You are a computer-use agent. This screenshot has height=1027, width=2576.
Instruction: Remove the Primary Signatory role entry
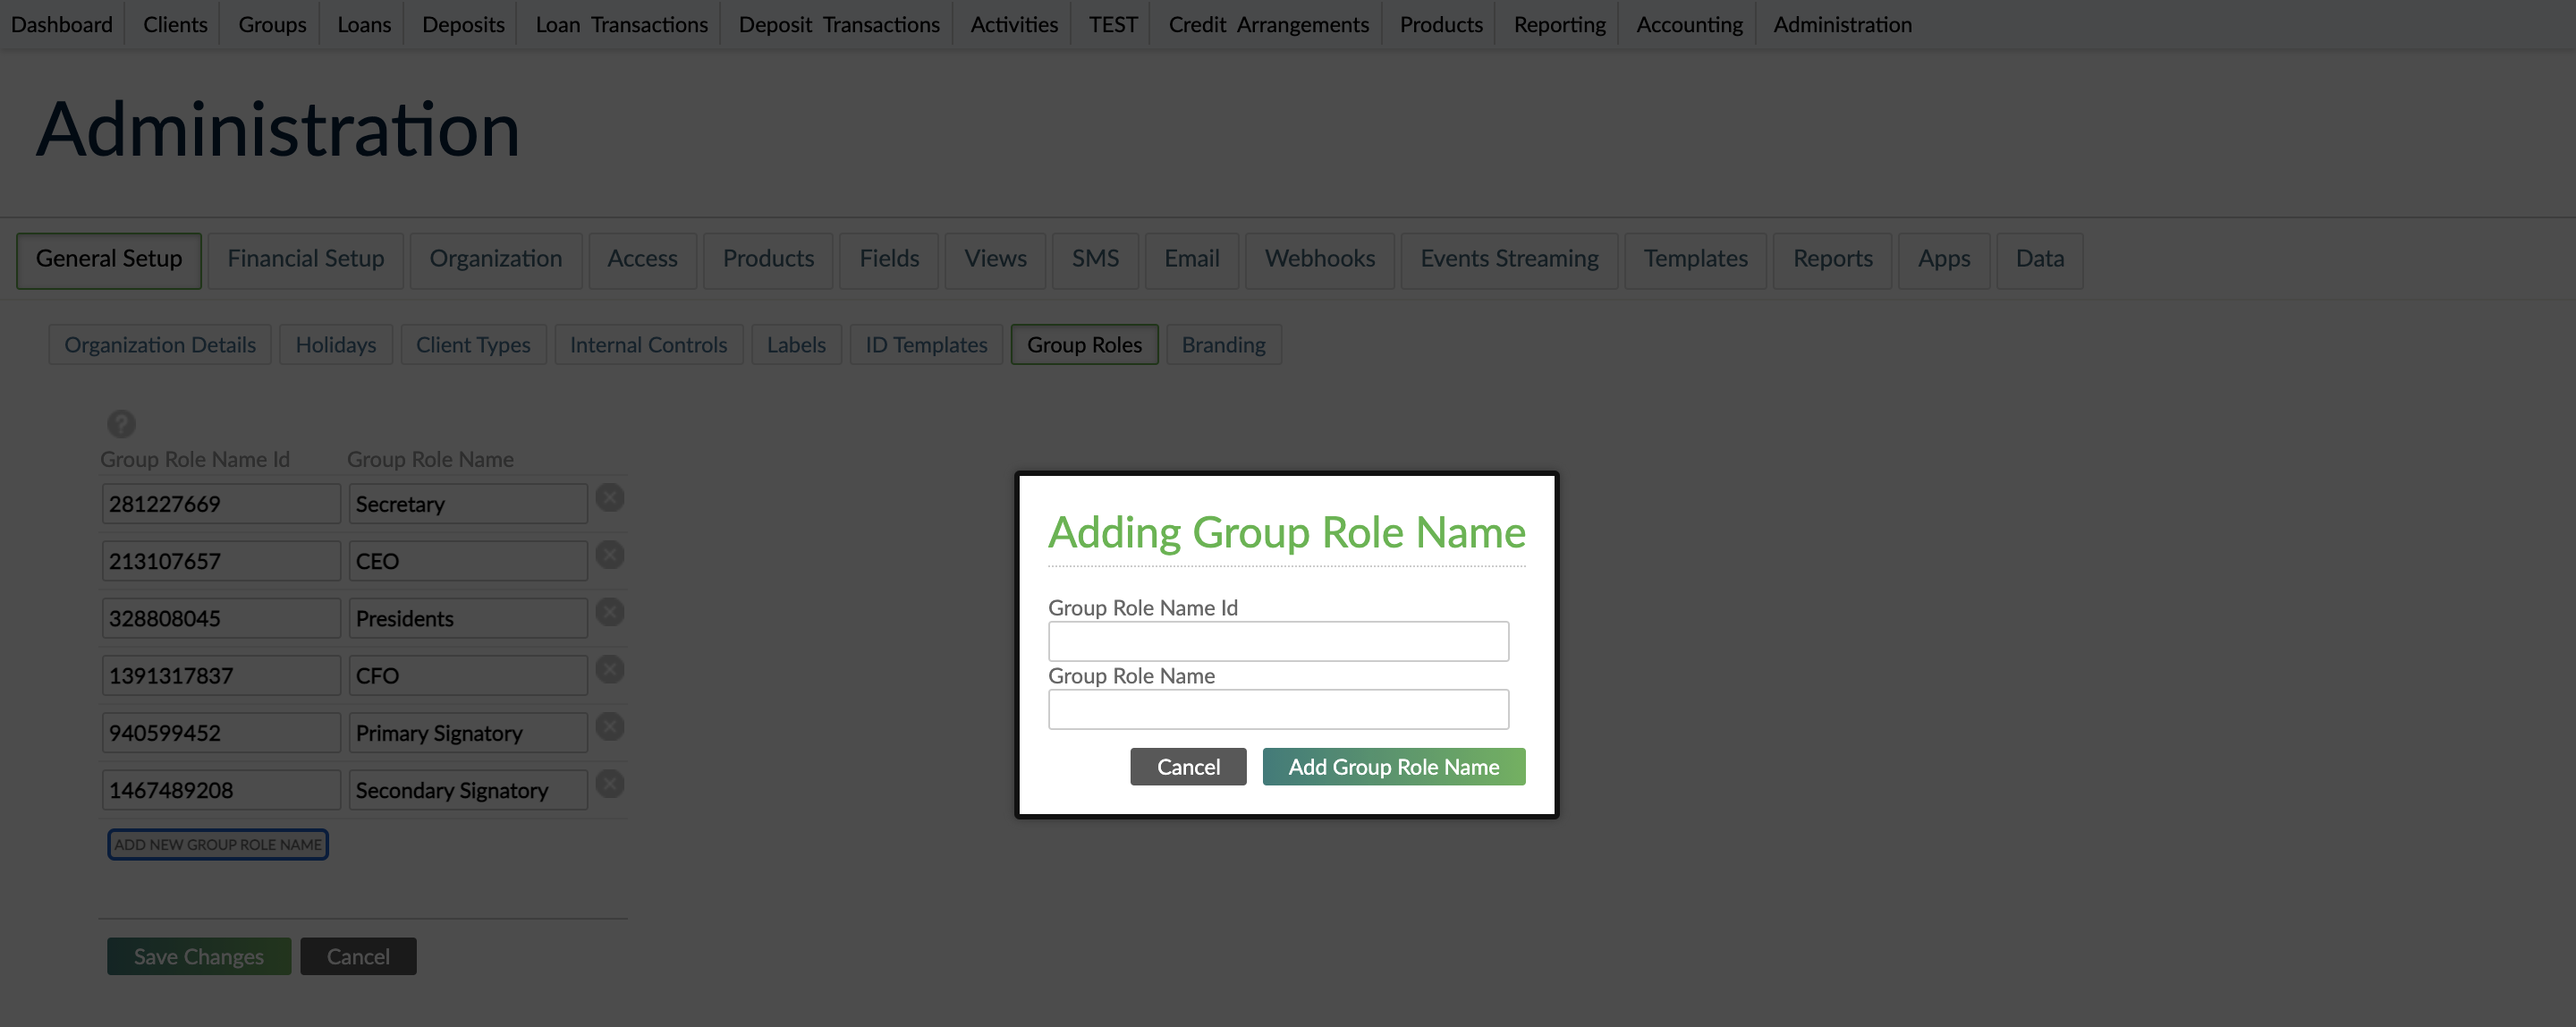[609, 727]
